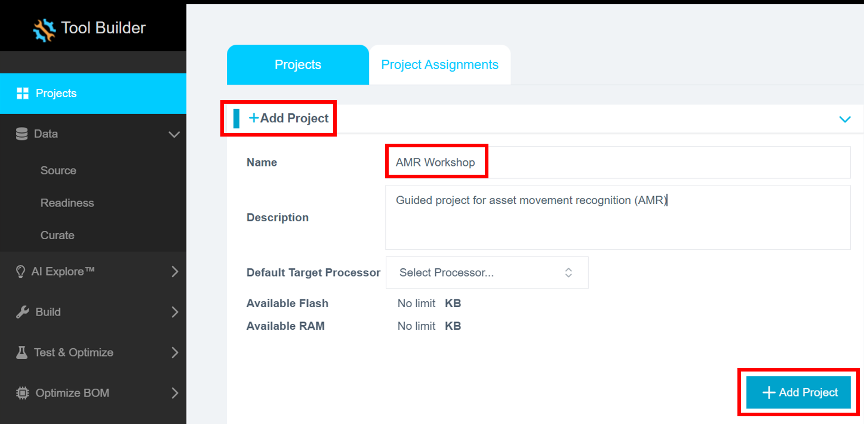The height and width of the screenshot is (424, 864).
Task: Open the Readiness data page
Action: (x=67, y=203)
